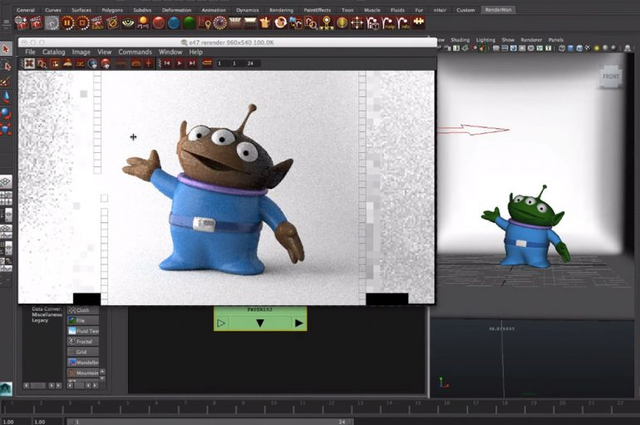Select the File texture node
This screenshot has height=425, width=640.
tap(83, 320)
